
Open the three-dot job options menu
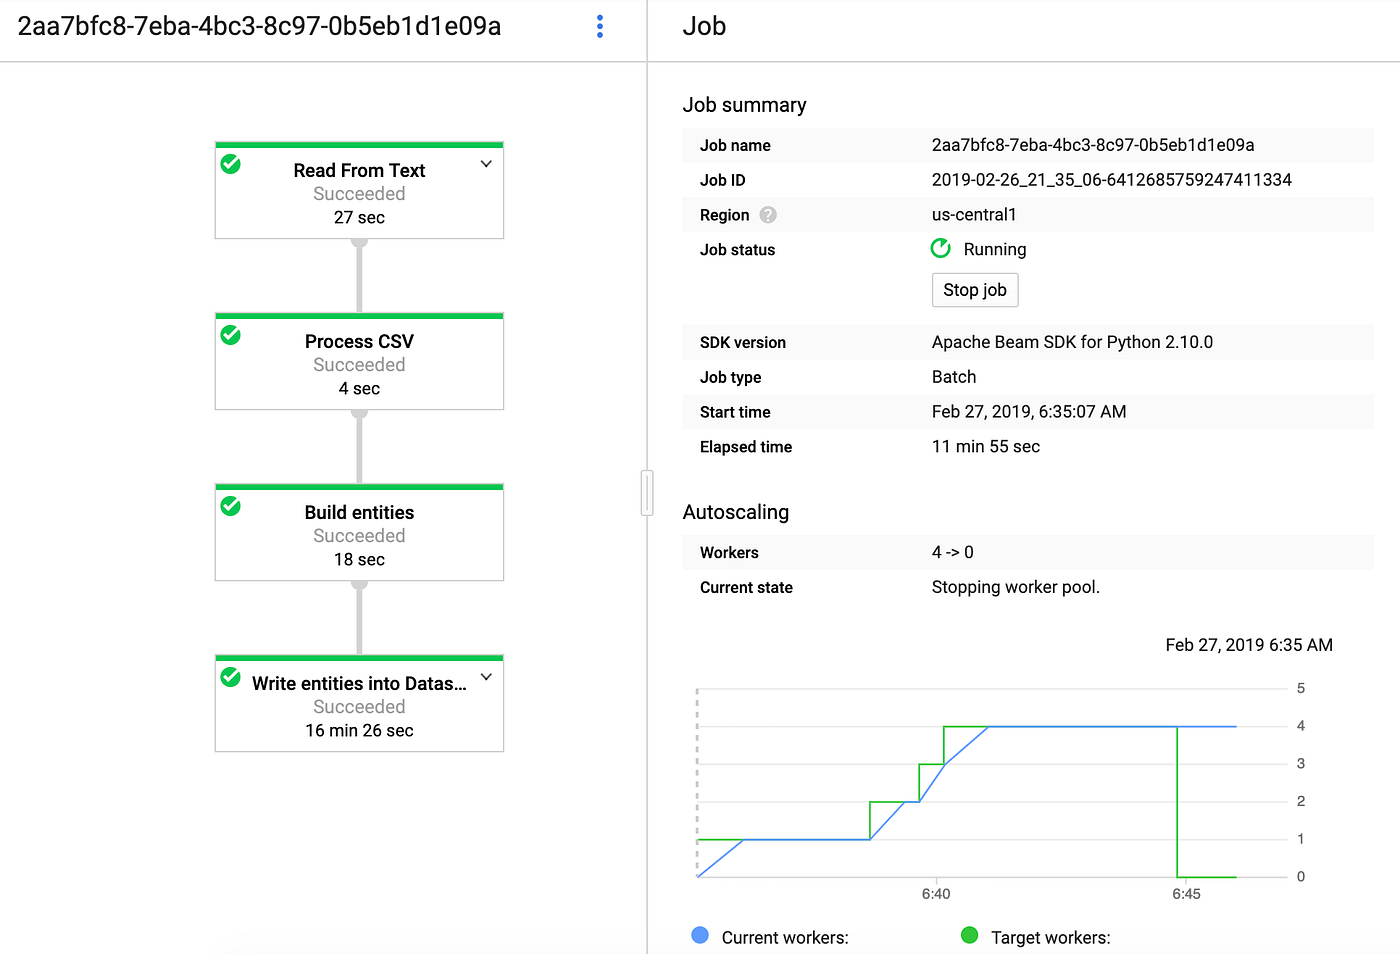point(600,27)
